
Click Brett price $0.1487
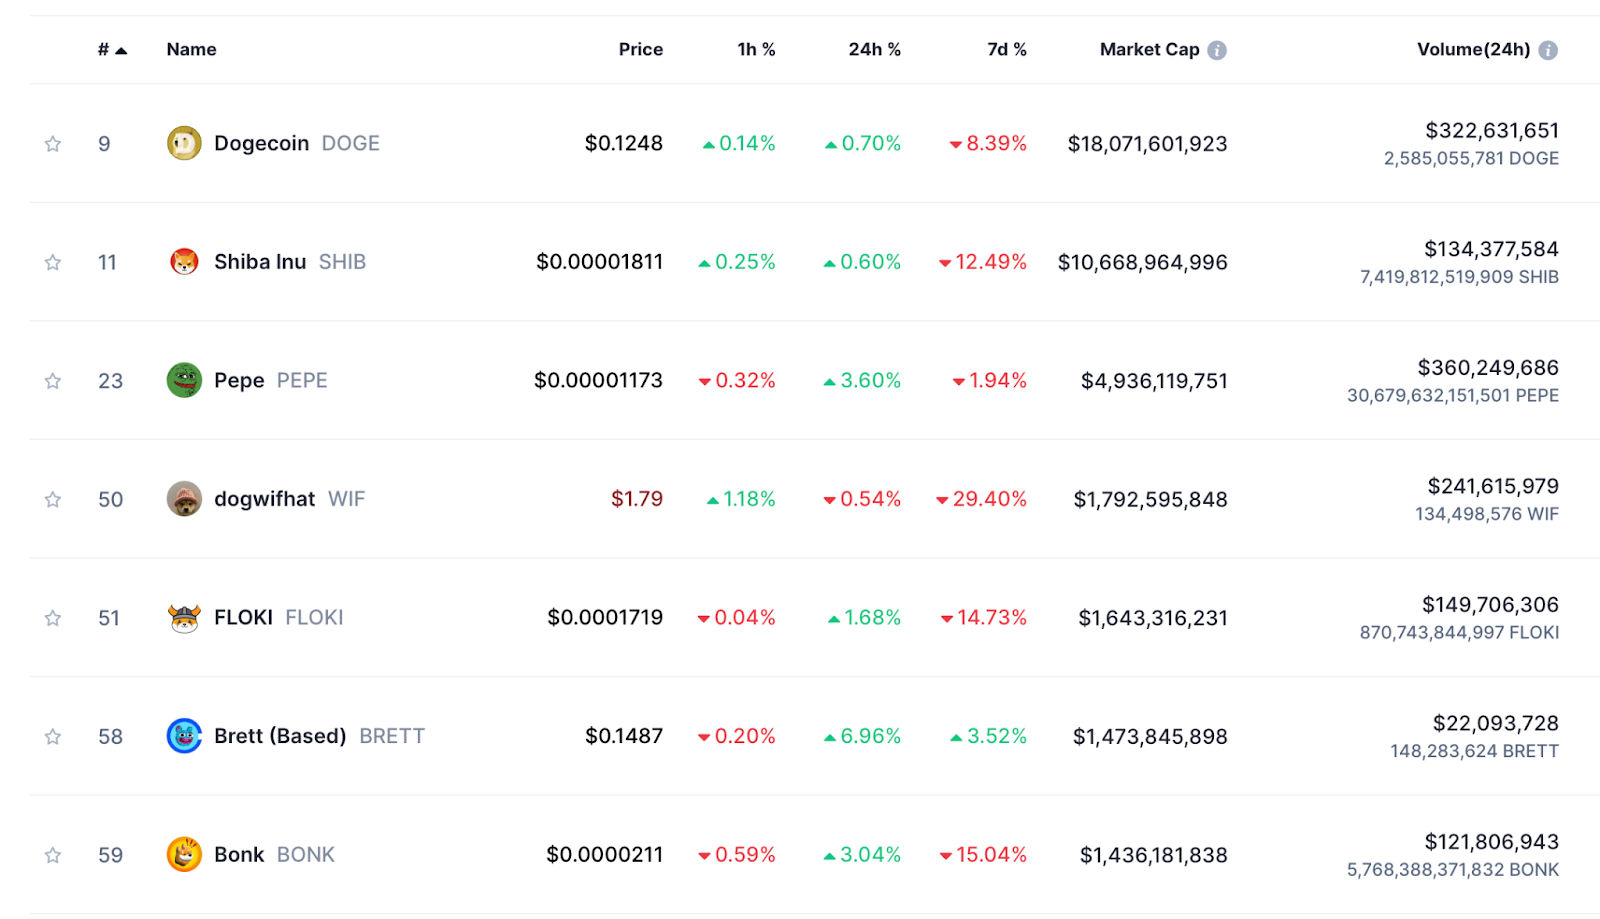click(x=624, y=736)
